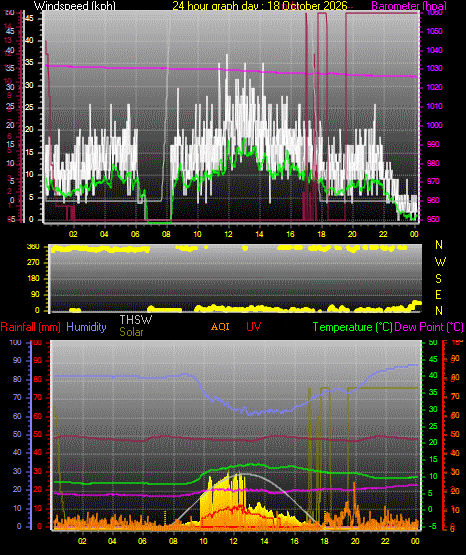Click the '960' barometer axis value
Image resolution: width=466 pixels, height=555 pixels.
434,200
